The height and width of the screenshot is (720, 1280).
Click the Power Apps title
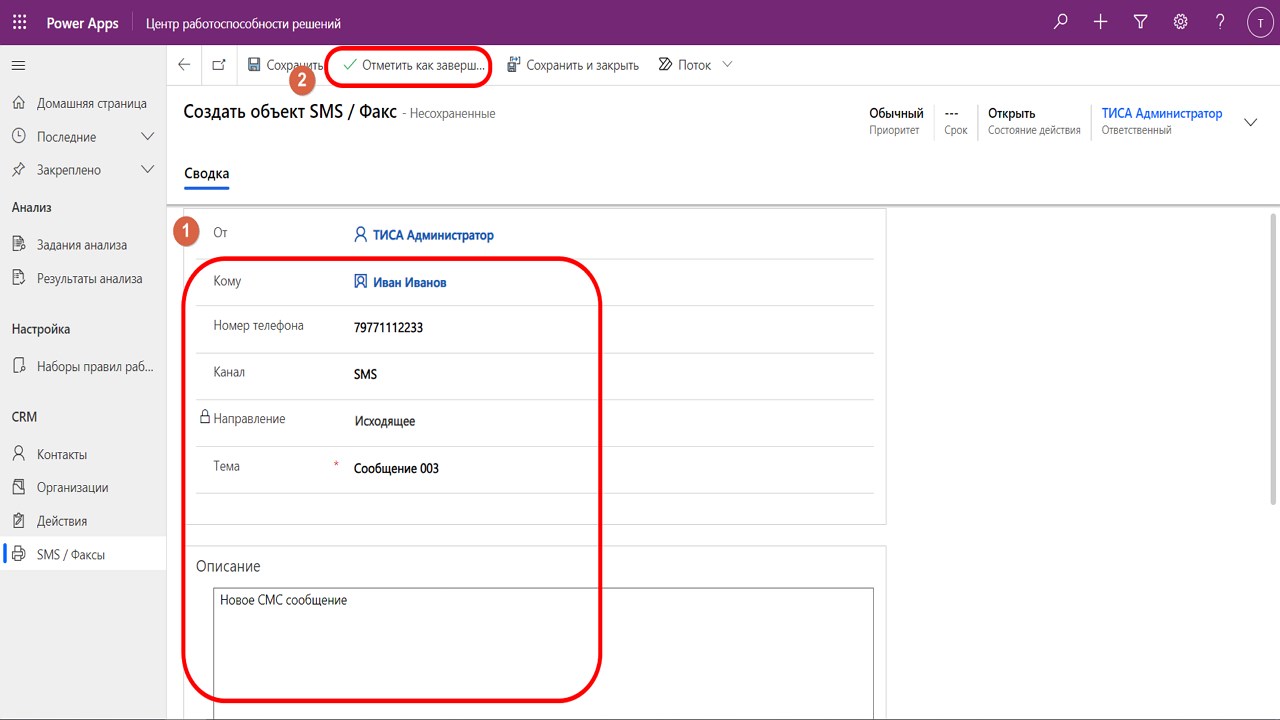click(x=82, y=22)
